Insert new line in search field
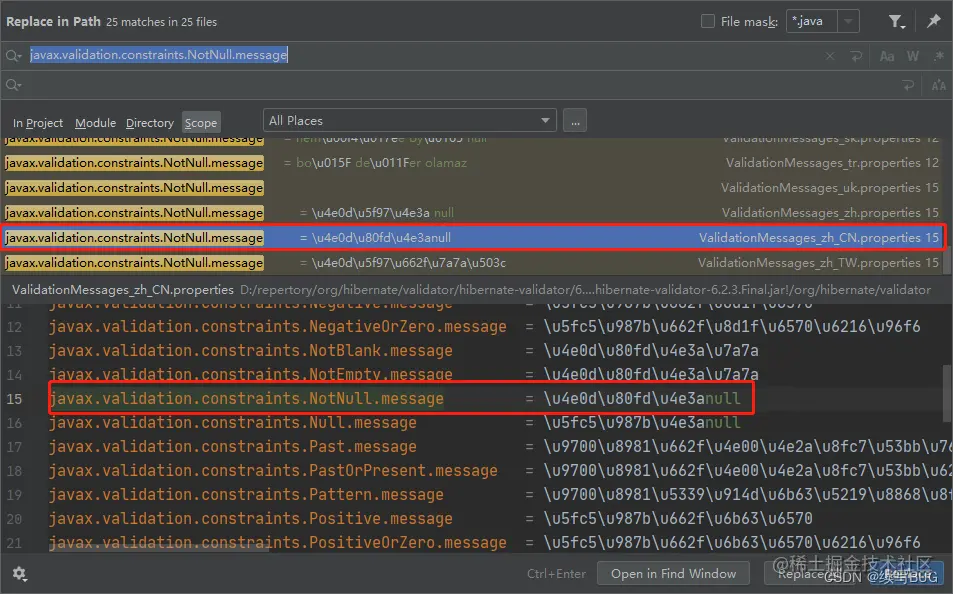Screen dimensions: 953x594 tap(856, 56)
